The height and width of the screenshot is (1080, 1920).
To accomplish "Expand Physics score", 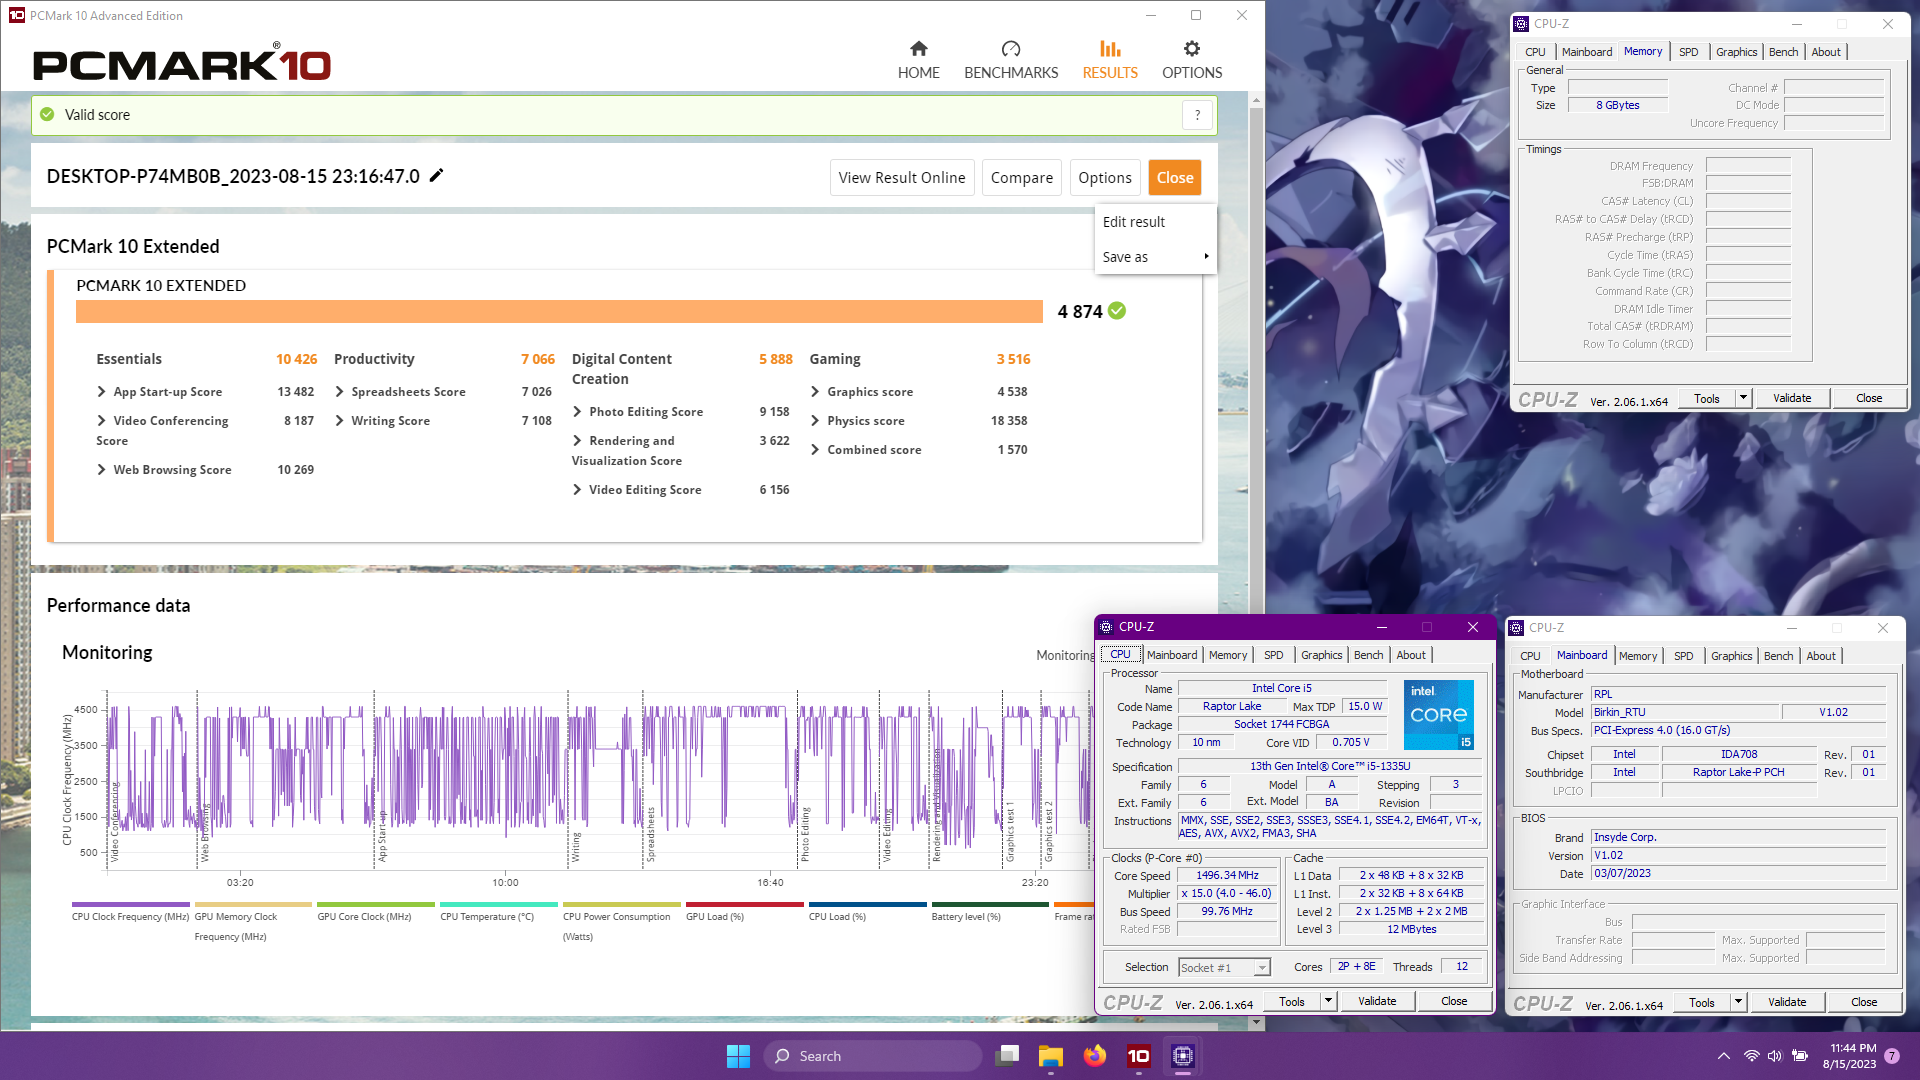I will point(815,421).
